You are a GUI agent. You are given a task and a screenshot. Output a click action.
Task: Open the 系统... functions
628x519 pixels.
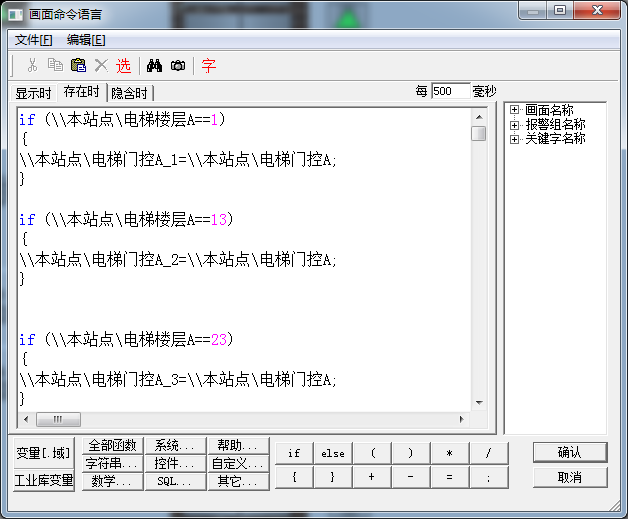175,445
